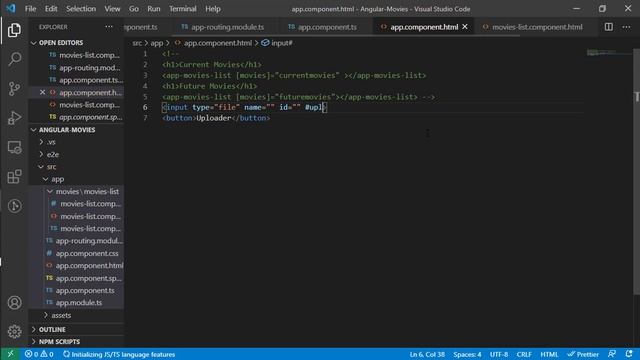The width and height of the screenshot is (640, 360).
Task: Open the Help menu
Action: (213, 9)
